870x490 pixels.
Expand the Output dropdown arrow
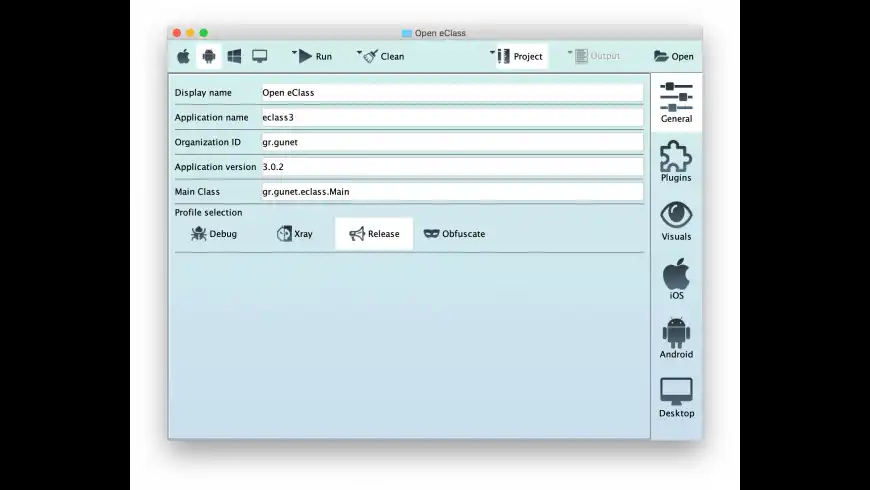click(x=570, y=52)
